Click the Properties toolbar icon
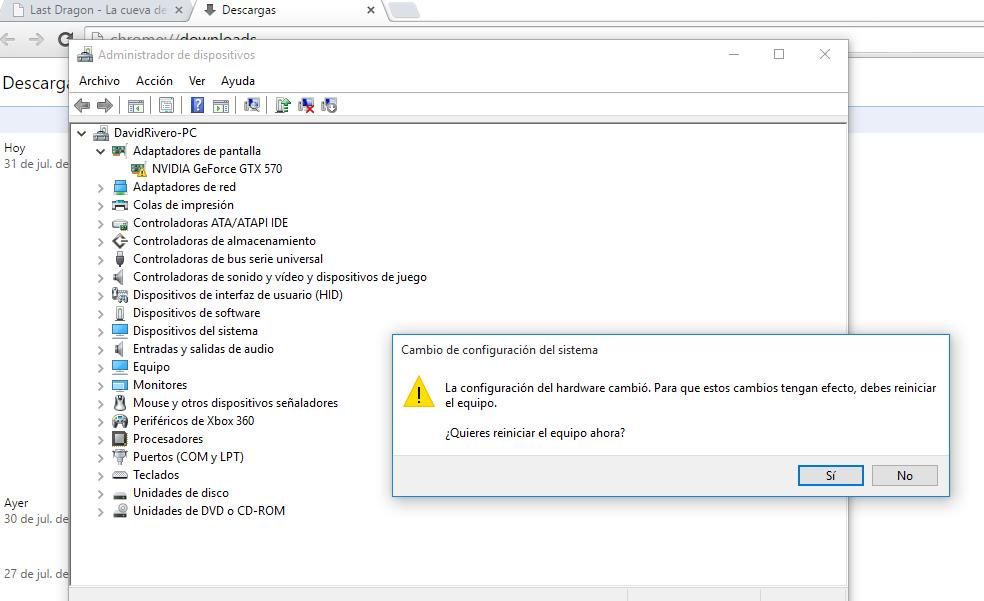The height and width of the screenshot is (601, 984). point(166,105)
